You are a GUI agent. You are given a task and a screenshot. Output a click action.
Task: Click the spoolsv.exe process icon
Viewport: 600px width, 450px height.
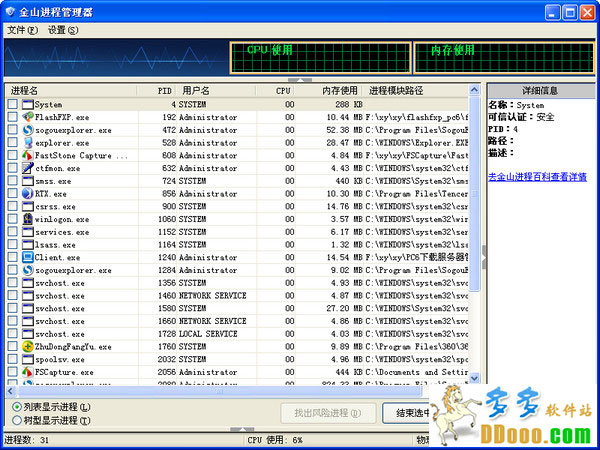(x=28, y=359)
